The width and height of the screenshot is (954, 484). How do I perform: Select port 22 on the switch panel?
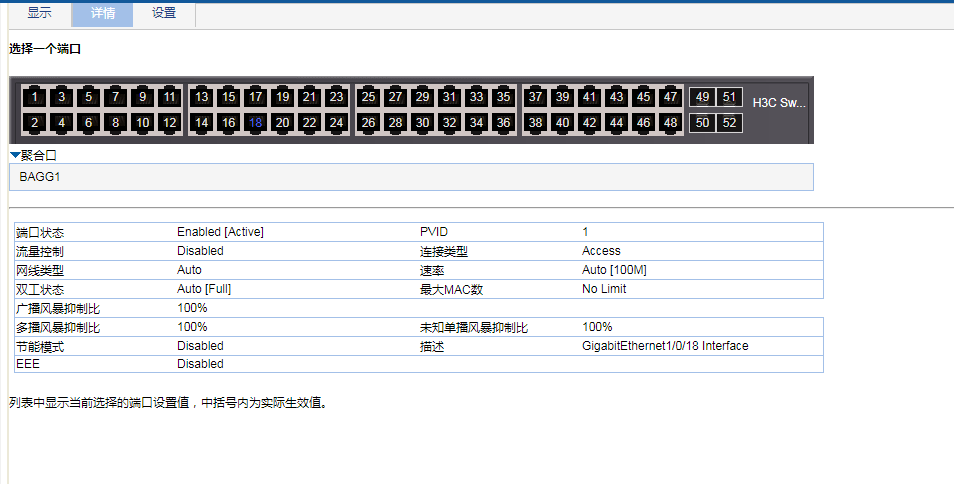click(x=310, y=123)
